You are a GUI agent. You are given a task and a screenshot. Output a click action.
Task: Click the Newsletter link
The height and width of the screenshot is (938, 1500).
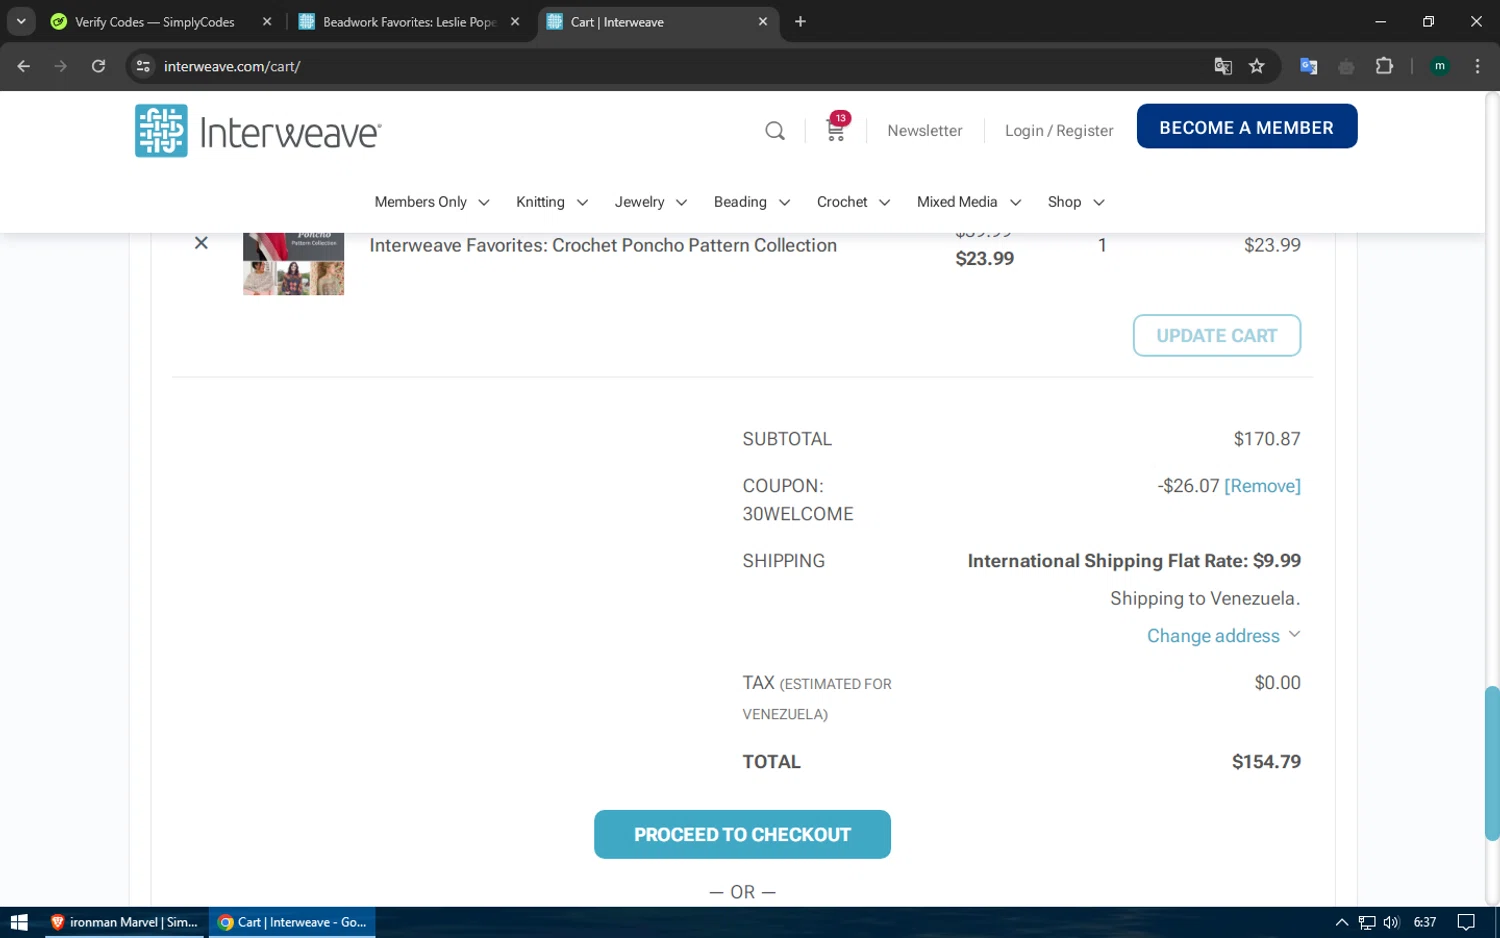pos(925,131)
